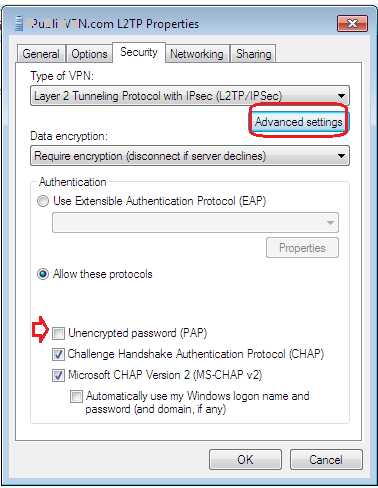The image size is (378, 488).
Task: Enable Unencrypted password (PAP) checkbox
Action: [58, 333]
